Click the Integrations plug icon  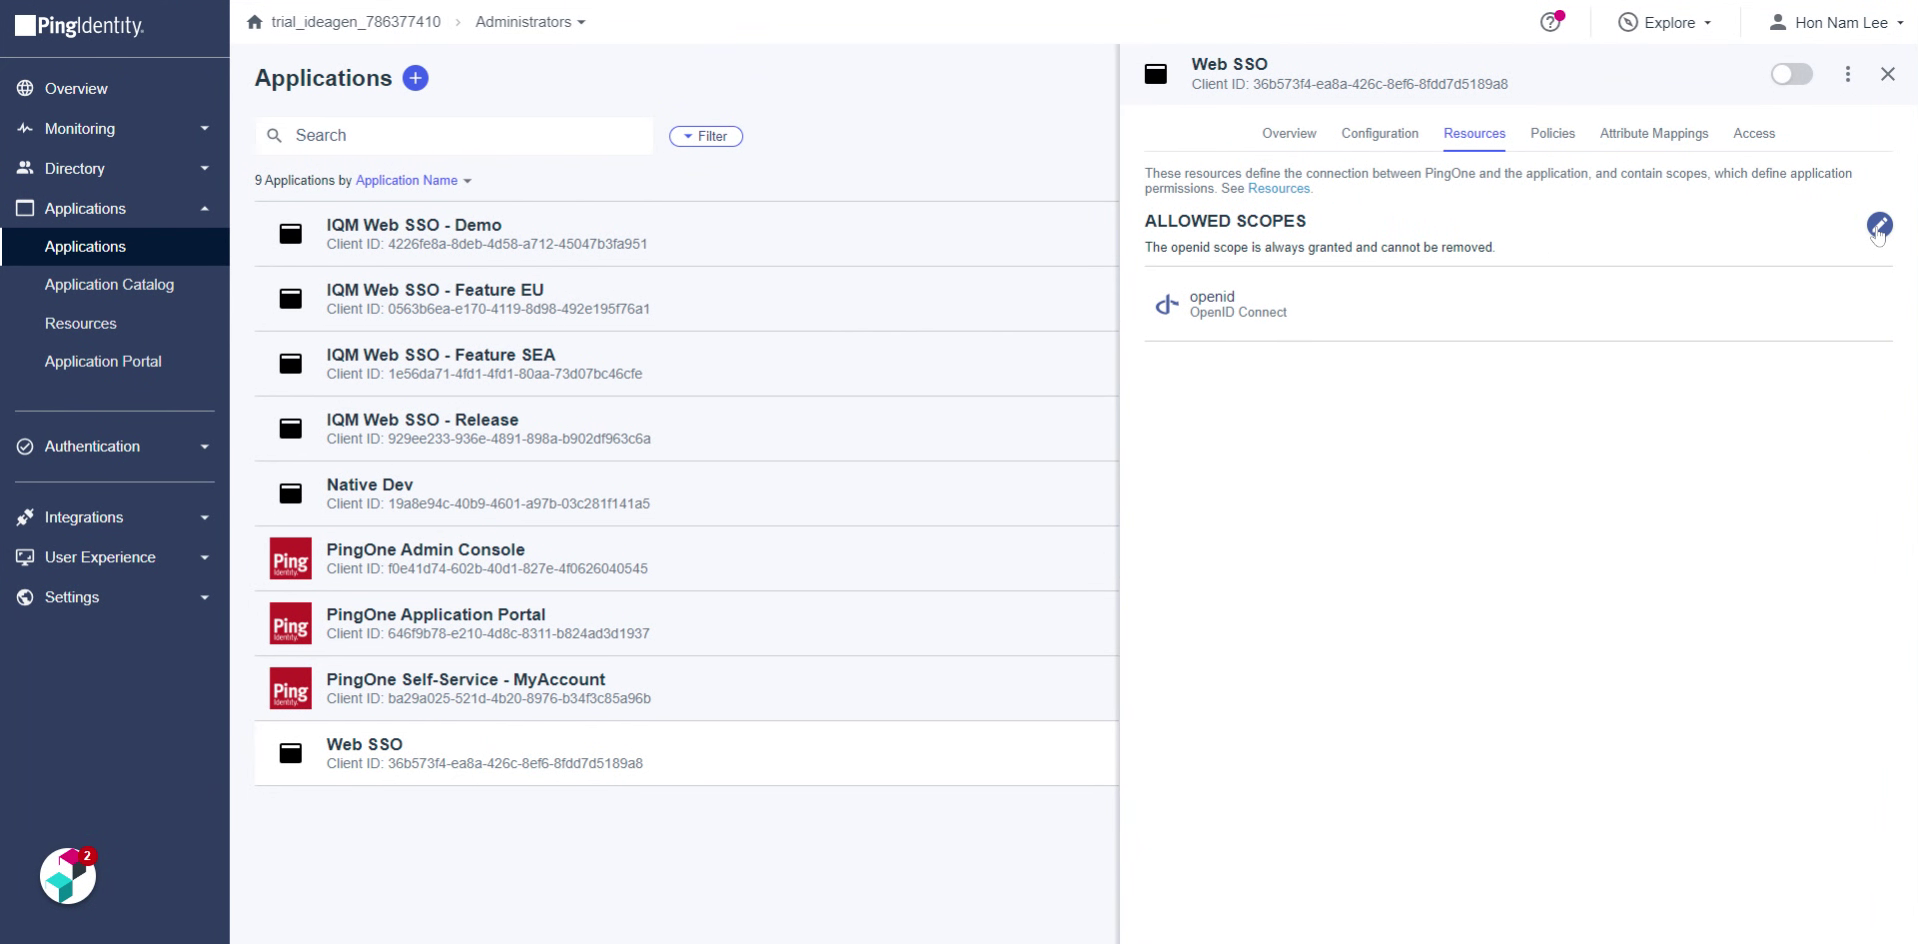pyautogui.click(x=25, y=517)
